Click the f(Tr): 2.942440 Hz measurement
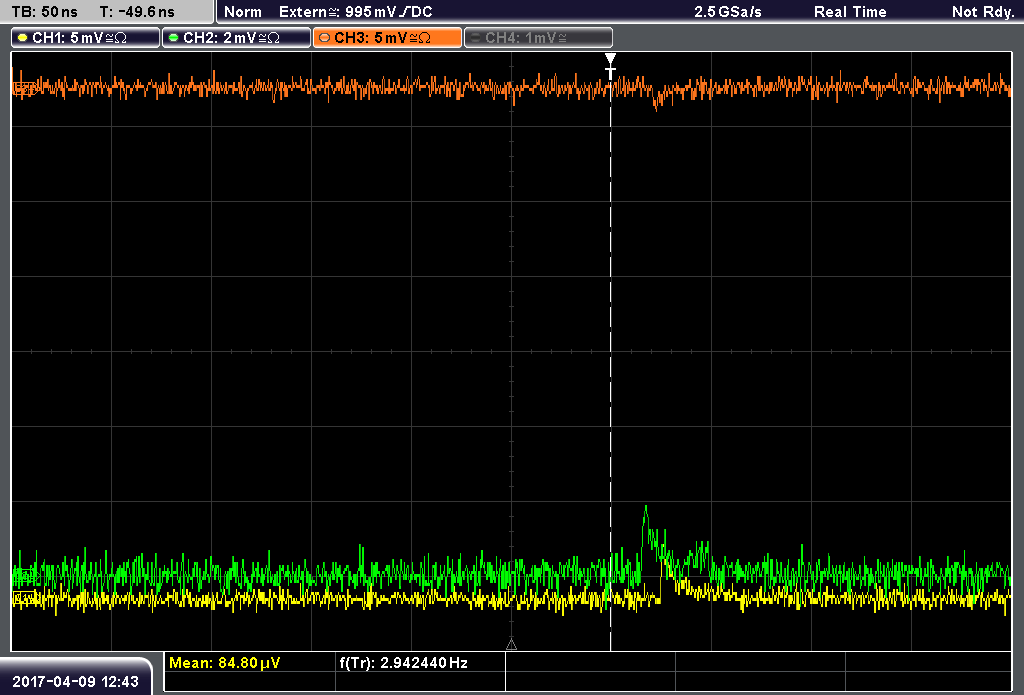 (404, 663)
